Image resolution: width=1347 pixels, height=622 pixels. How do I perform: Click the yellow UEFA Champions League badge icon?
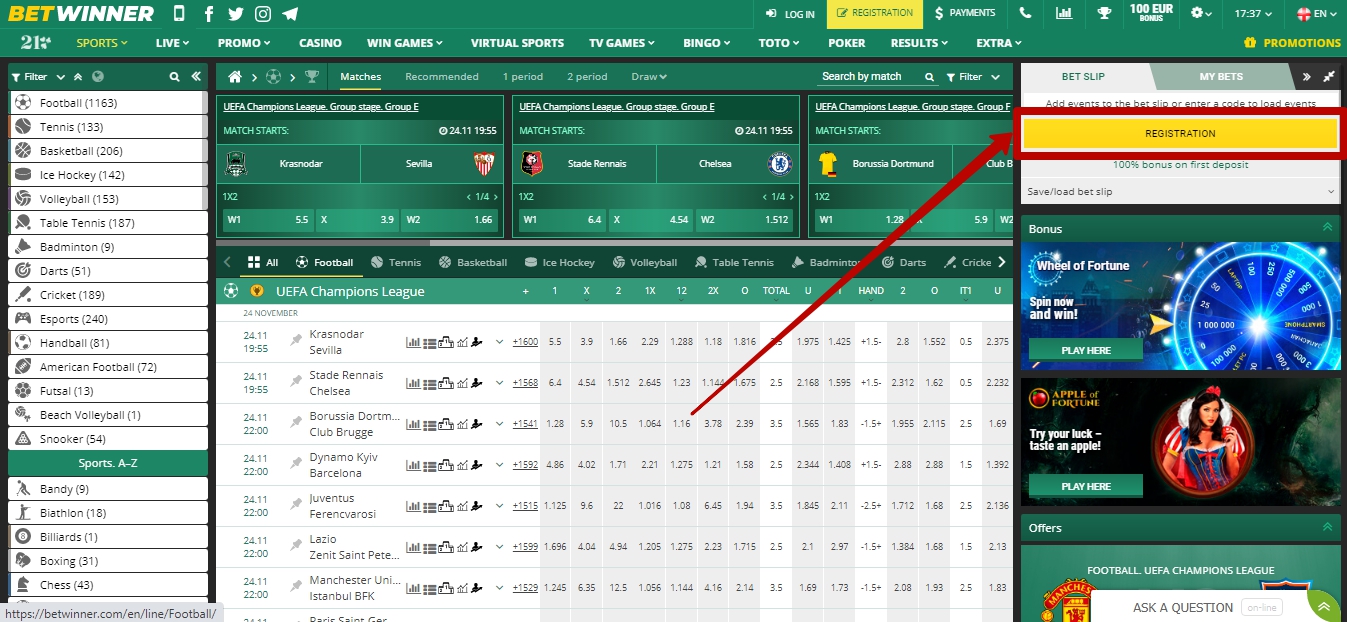pyautogui.click(x=258, y=291)
